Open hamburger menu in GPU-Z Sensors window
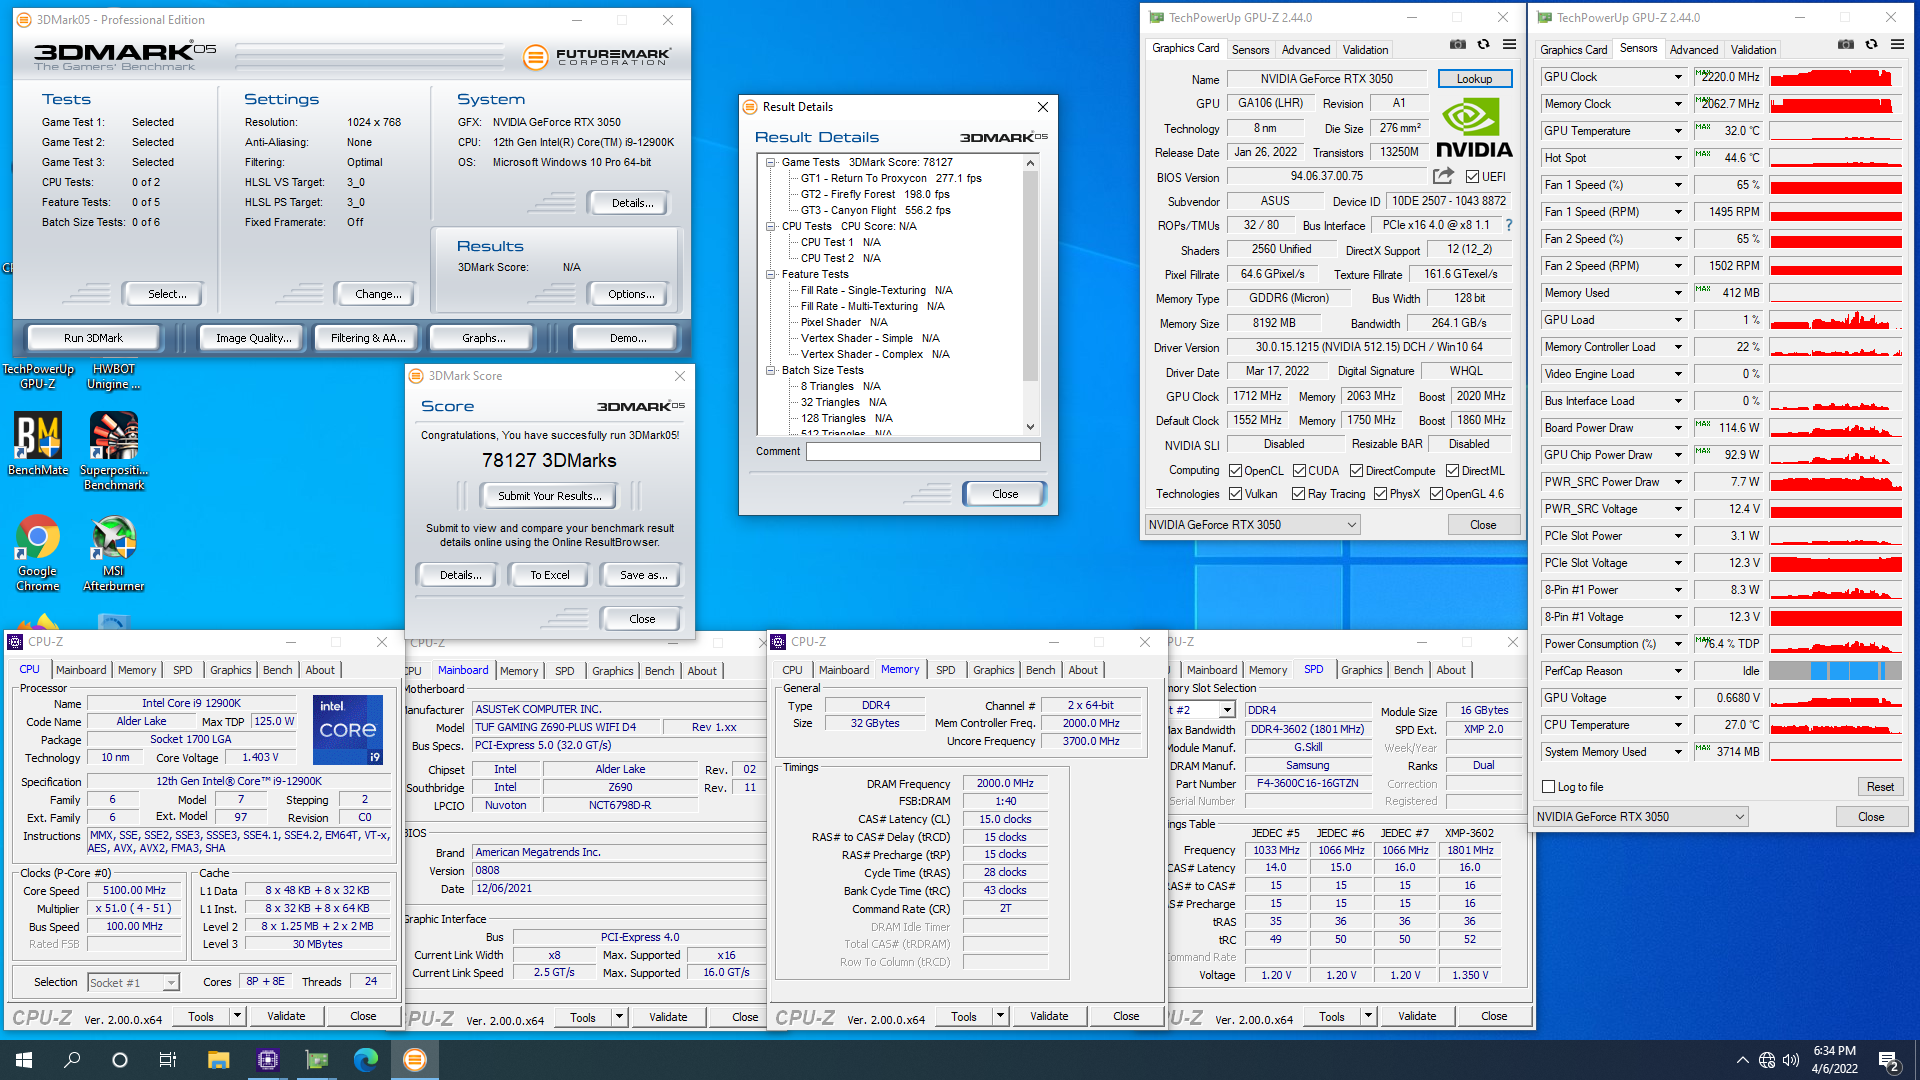Viewport: 1920px width, 1080px height. (1897, 45)
